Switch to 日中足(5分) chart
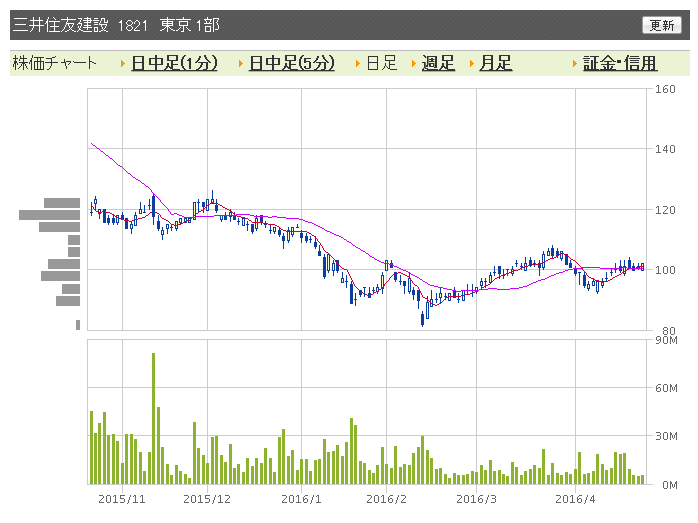This screenshot has height=523, width=698. [x=292, y=63]
